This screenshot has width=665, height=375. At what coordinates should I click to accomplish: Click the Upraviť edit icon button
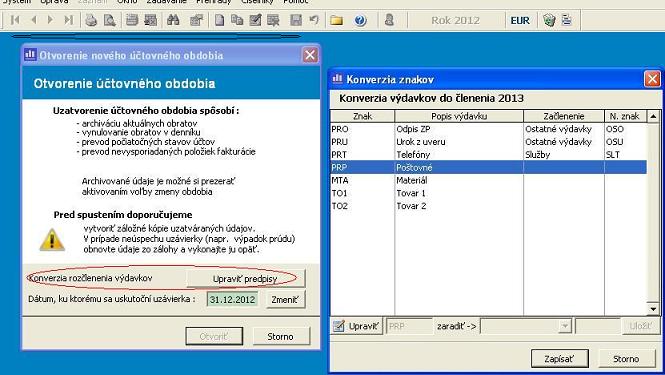356,326
